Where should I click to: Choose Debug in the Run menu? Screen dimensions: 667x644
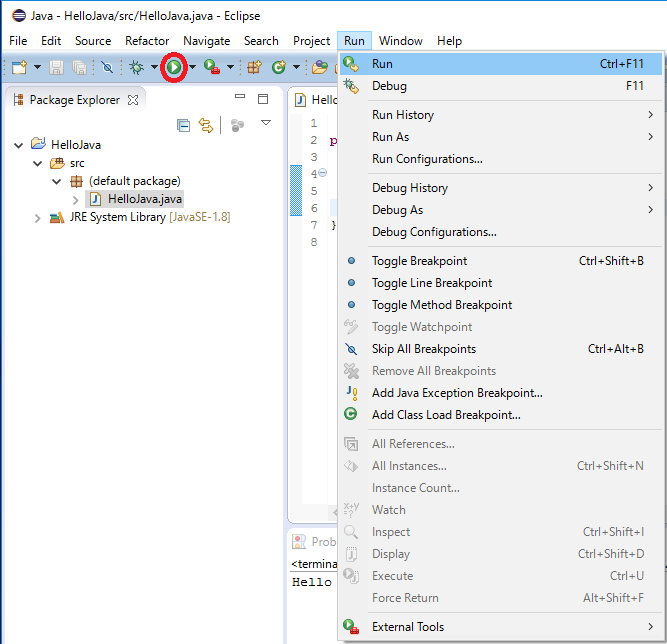(501, 86)
